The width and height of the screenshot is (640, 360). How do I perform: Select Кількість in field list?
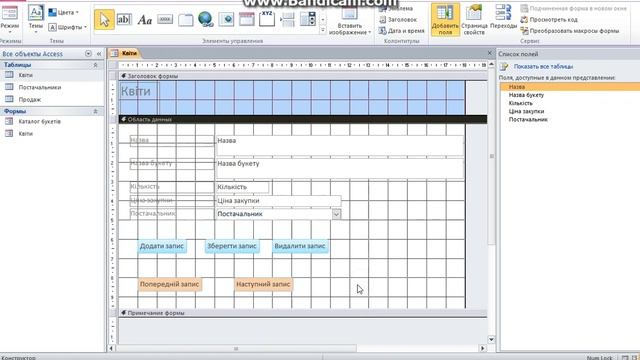point(570,103)
